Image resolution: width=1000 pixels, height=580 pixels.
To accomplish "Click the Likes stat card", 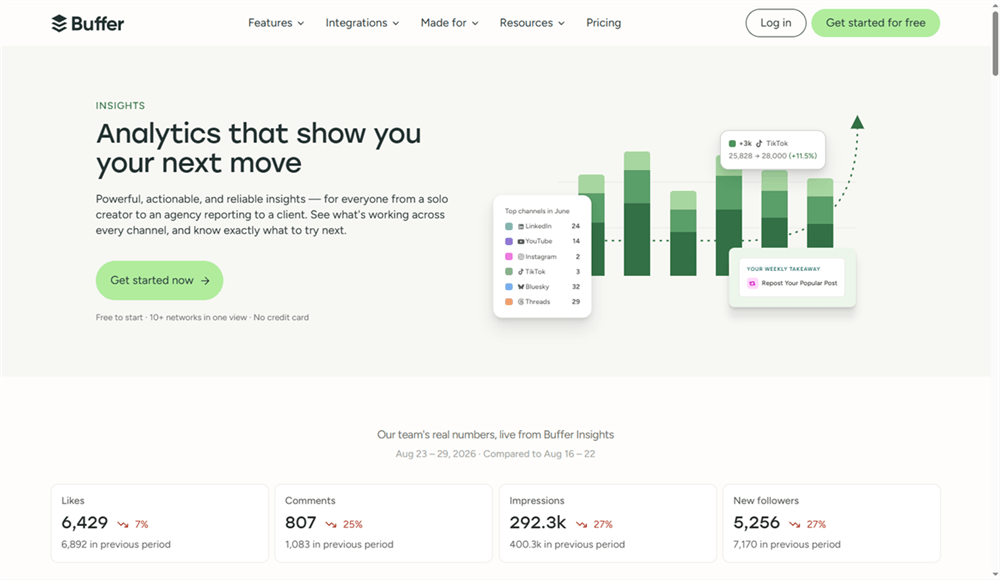I will pyautogui.click(x=159, y=523).
